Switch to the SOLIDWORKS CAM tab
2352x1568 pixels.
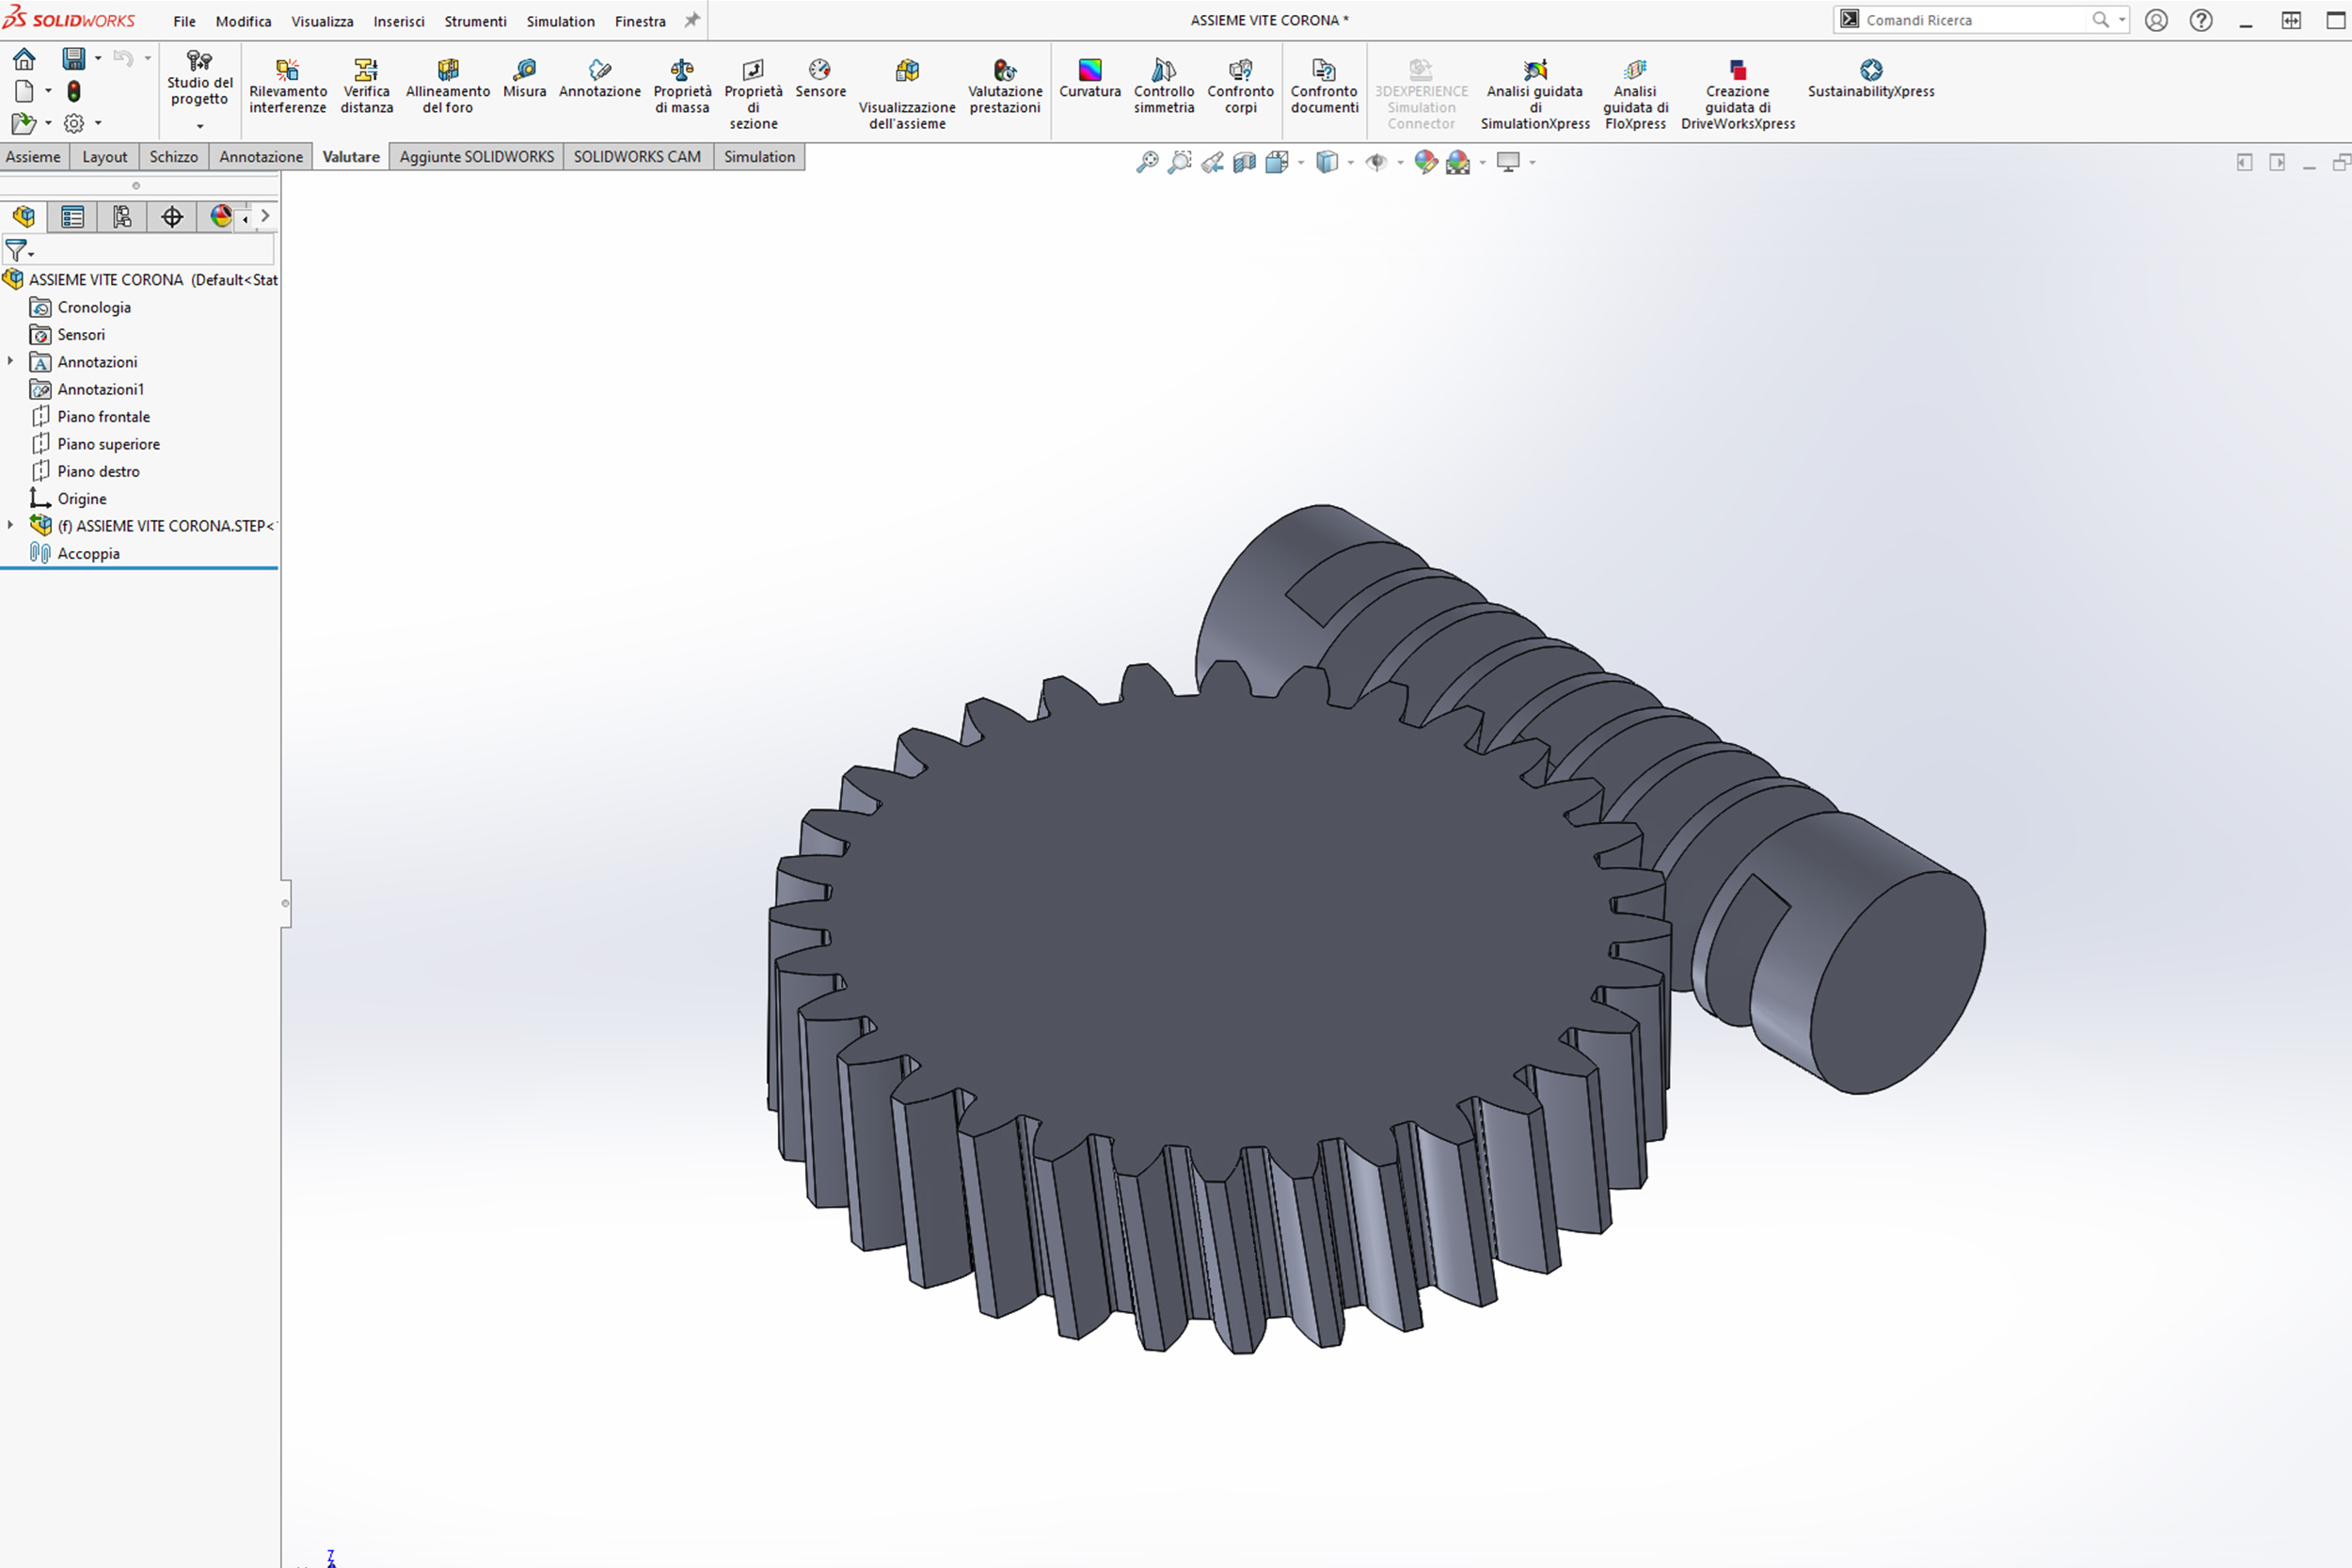637,157
